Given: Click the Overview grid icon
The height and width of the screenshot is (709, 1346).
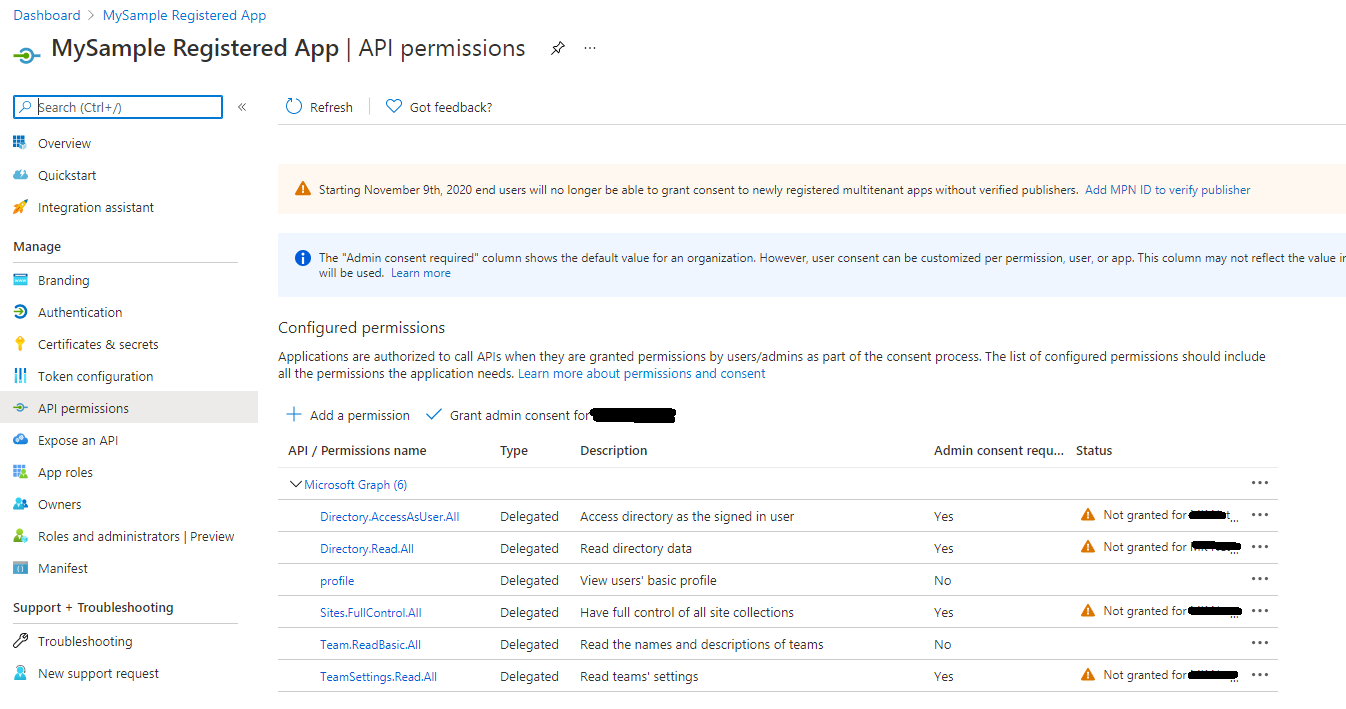Looking at the screenshot, I should tap(20, 143).
